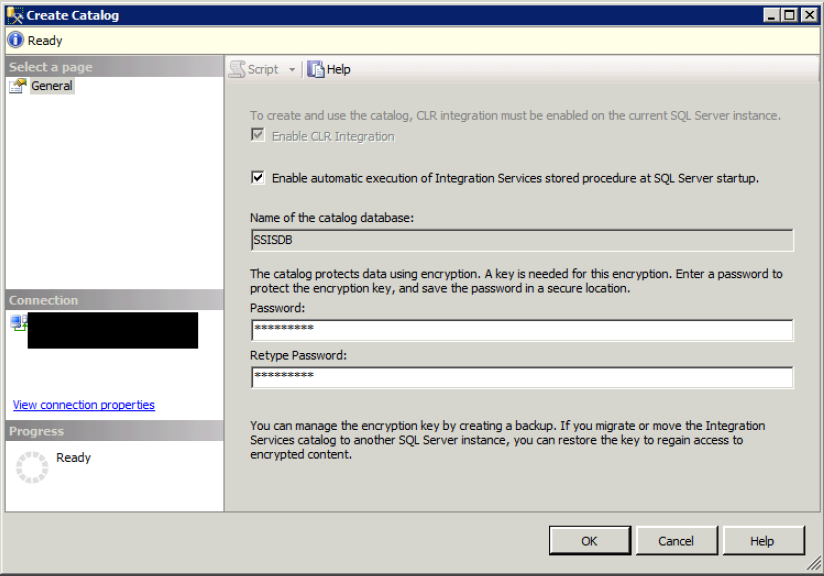The height and width of the screenshot is (576, 824).
Task: Open the Script dropdown arrow
Action: [292, 69]
